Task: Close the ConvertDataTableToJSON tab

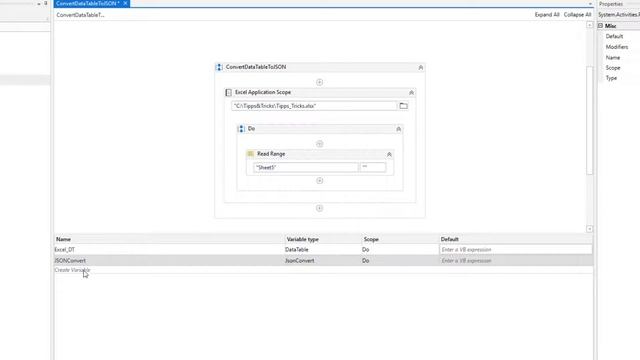Action: pos(125,3)
